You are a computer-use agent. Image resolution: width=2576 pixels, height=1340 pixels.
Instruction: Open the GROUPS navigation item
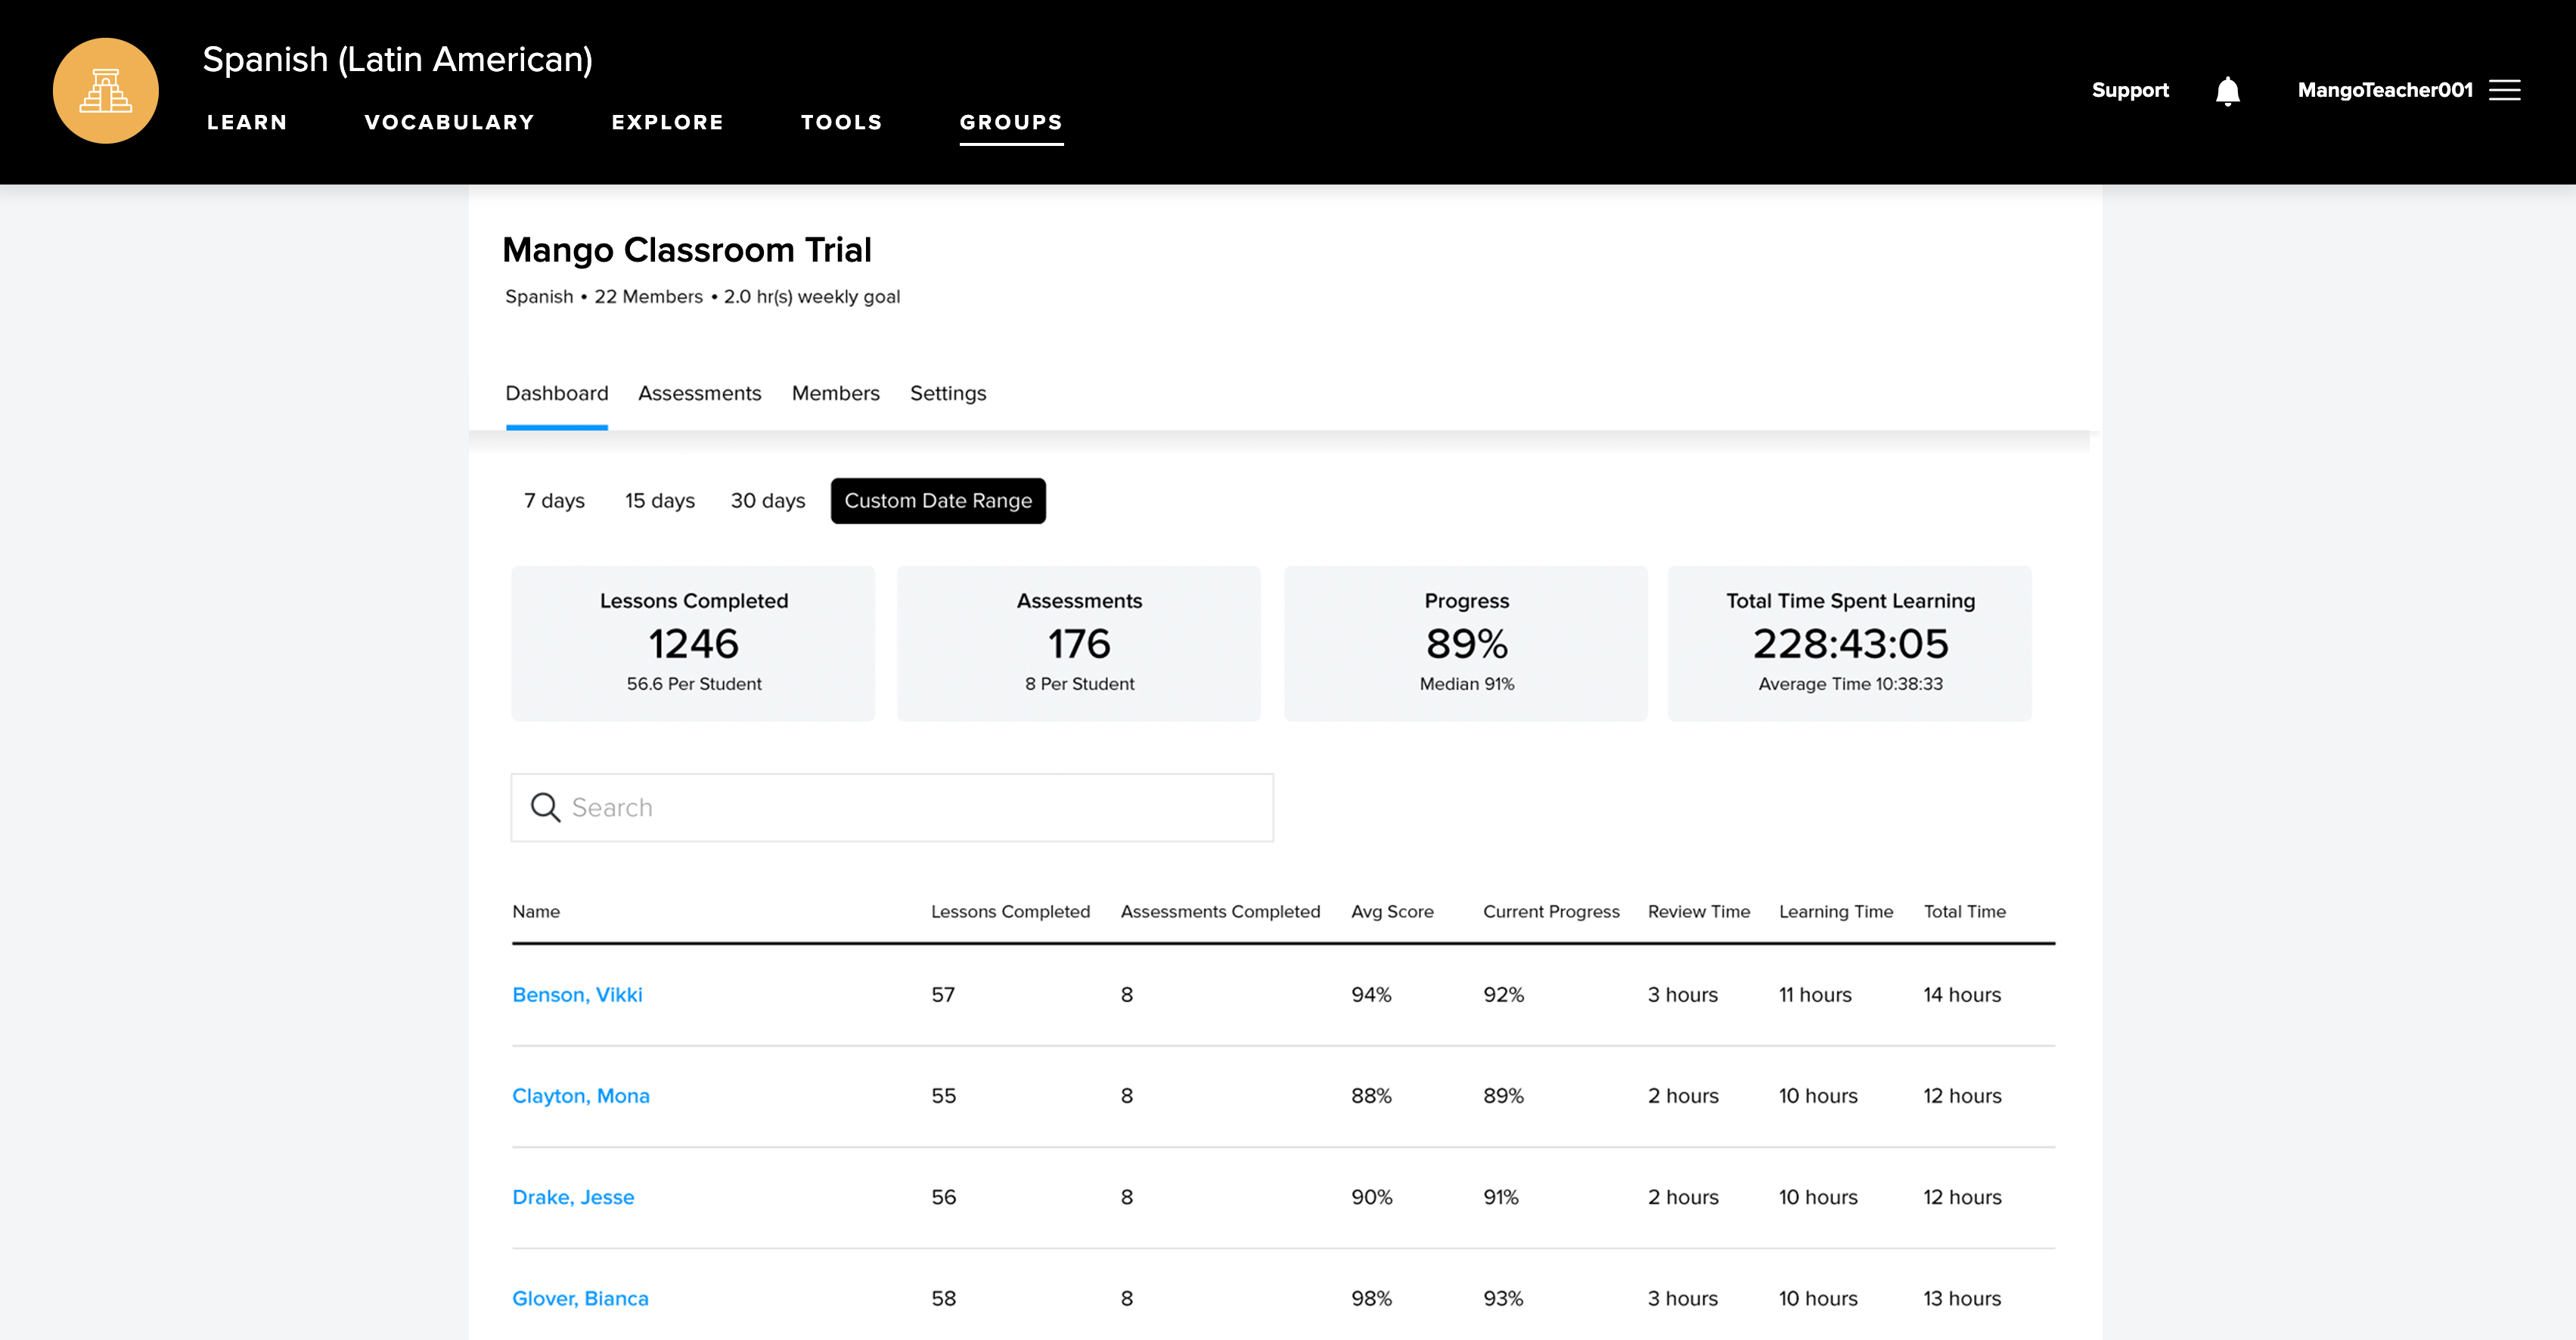point(1011,122)
